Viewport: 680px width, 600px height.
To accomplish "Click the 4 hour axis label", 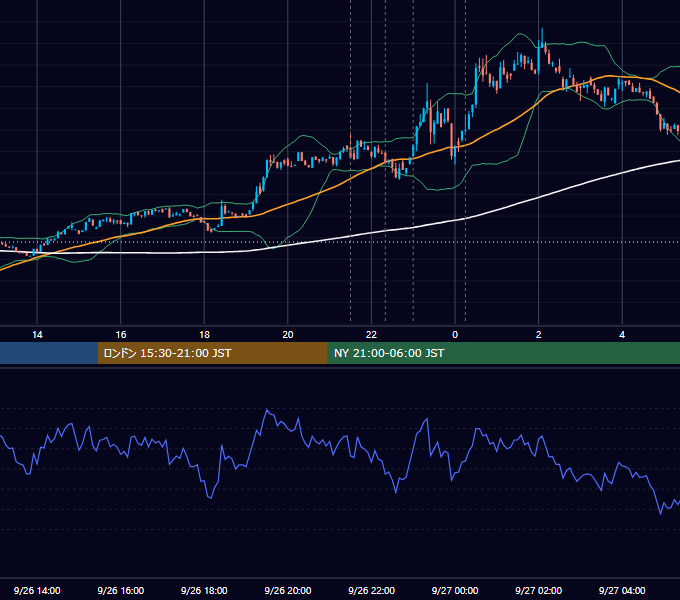I will click(x=622, y=335).
